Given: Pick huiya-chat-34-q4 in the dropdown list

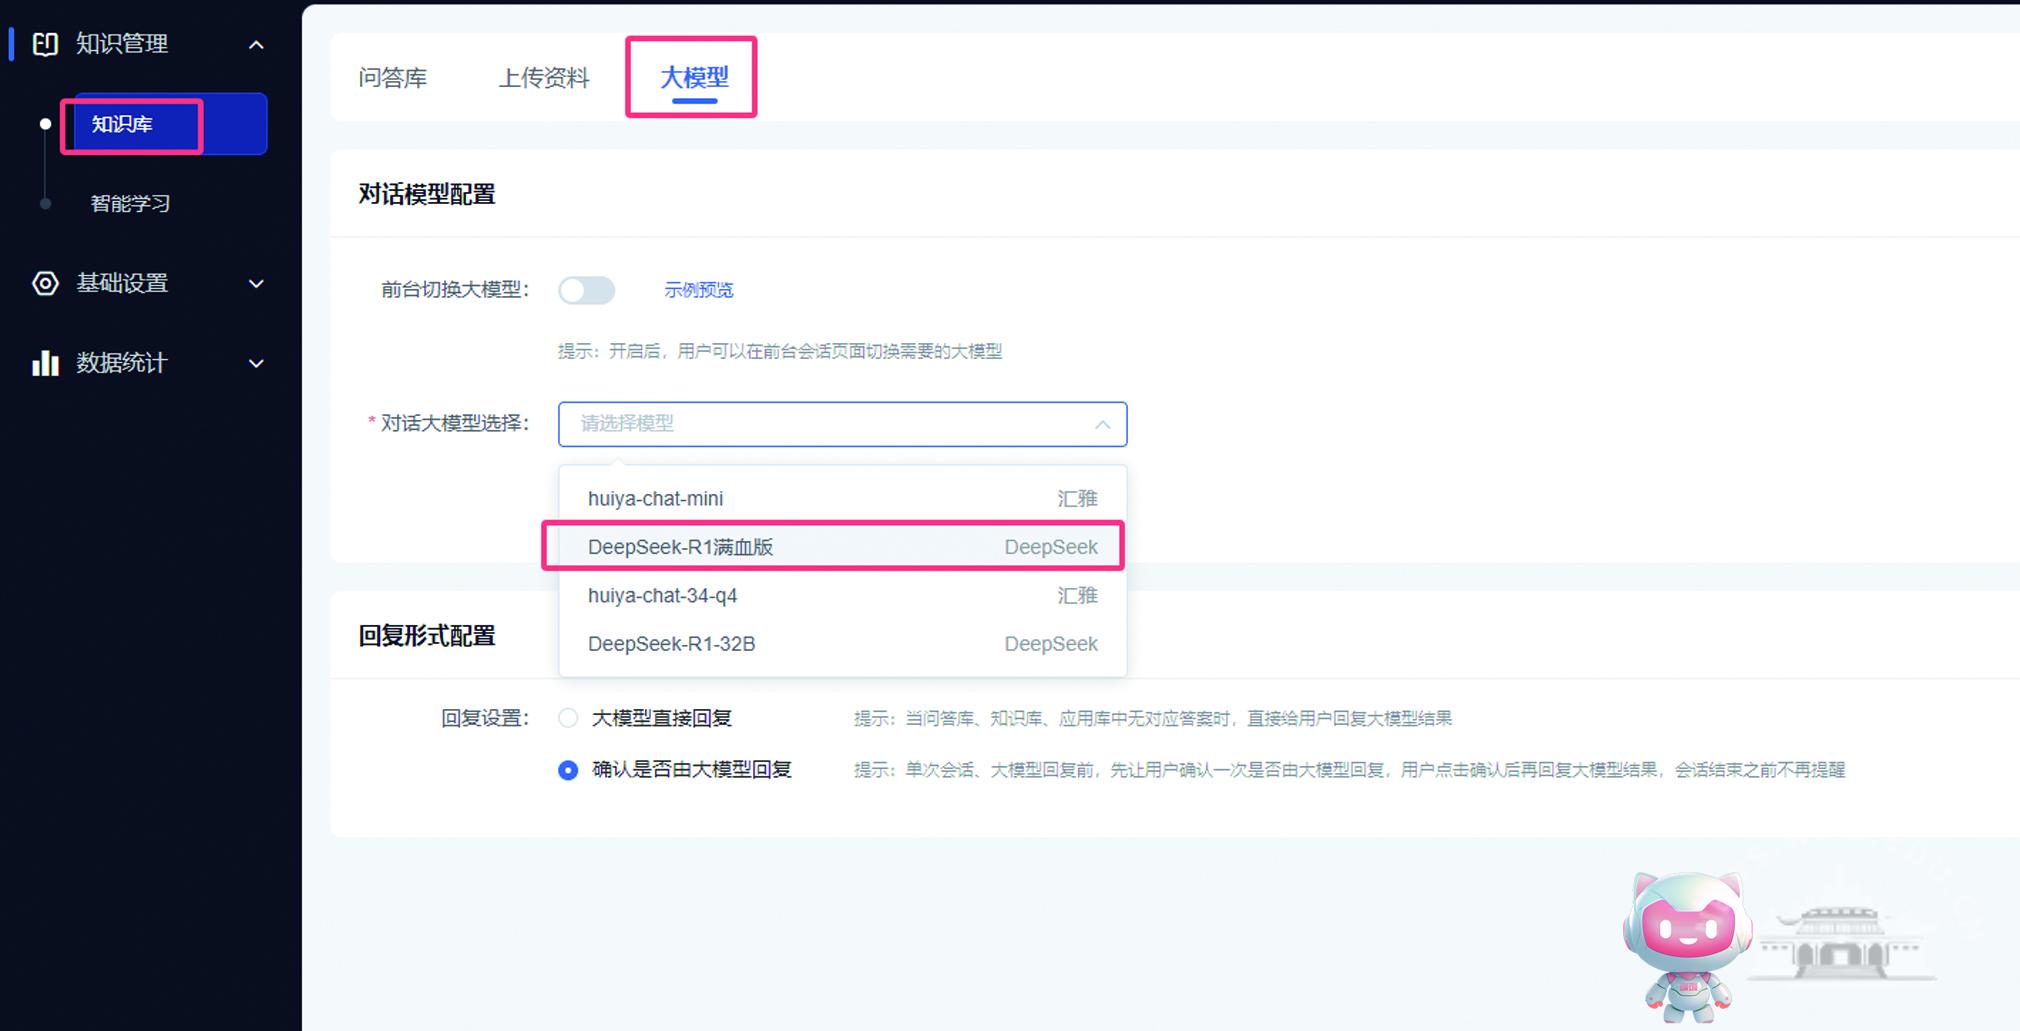Looking at the screenshot, I should (662, 595).
